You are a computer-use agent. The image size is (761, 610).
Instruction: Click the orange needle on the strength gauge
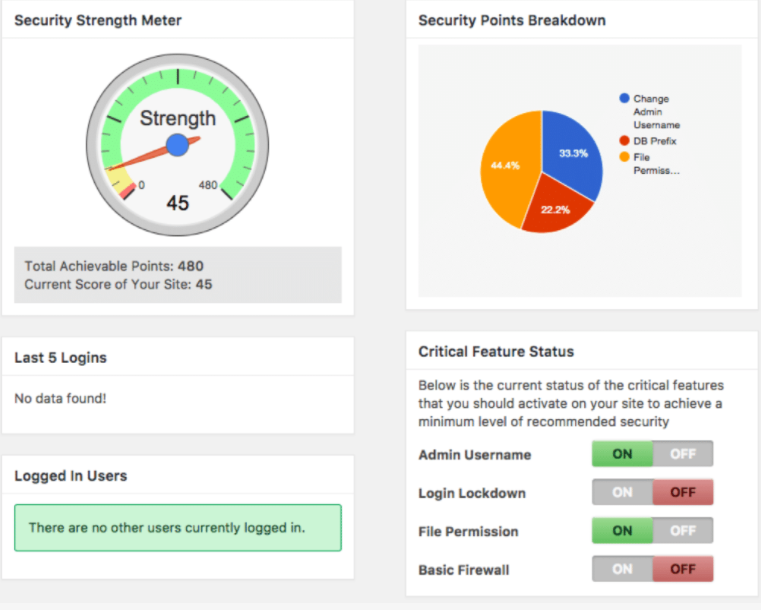[142, 158]
